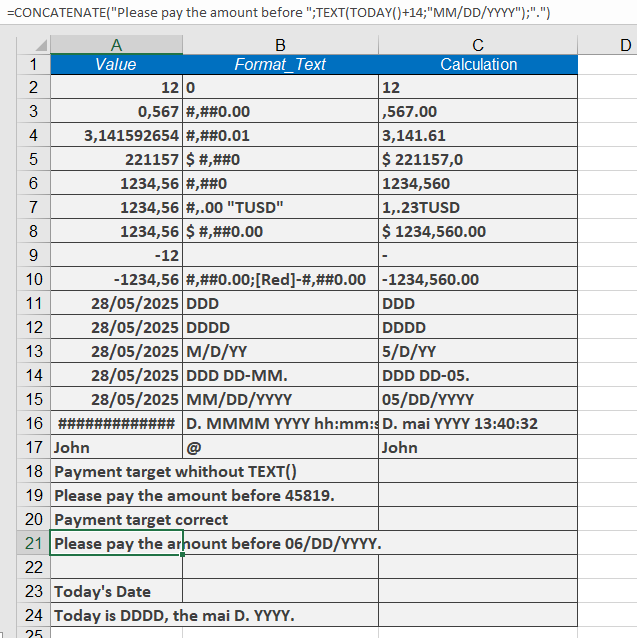Image resolution: width=637 pixels, height=638 pixels.
Task: Select 'Payment target whithout TEXT()' cell
Action: [x=214, y=471]
